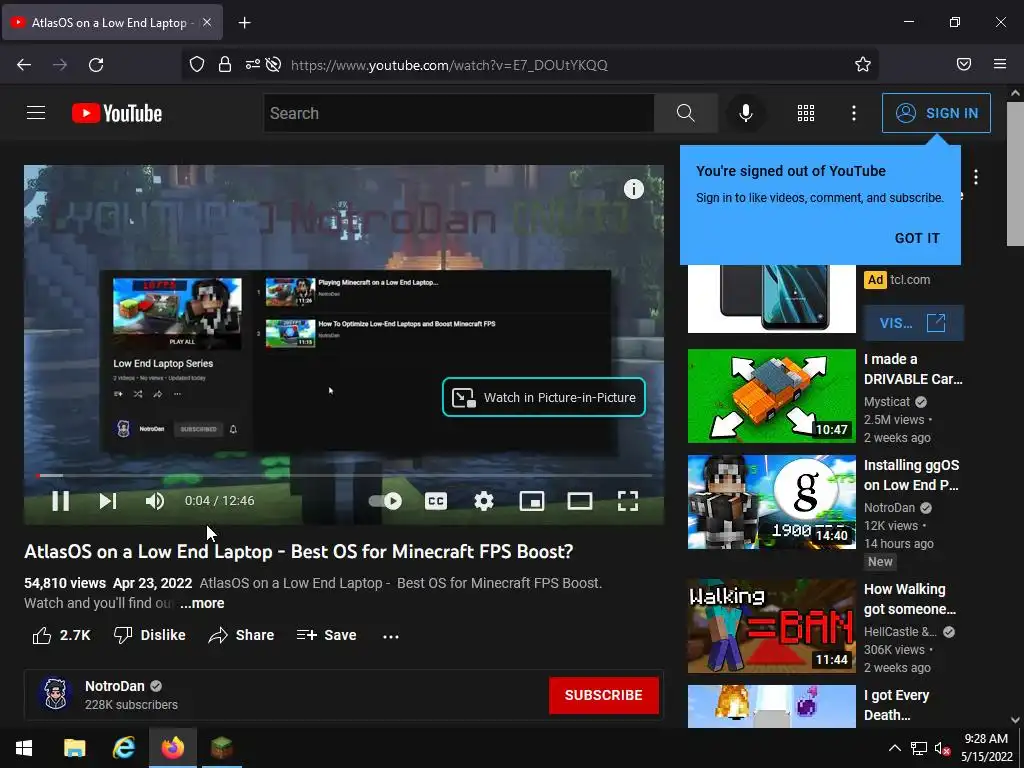Open video player settings gear
1024x768 pixels.
[x=483, y=501]
